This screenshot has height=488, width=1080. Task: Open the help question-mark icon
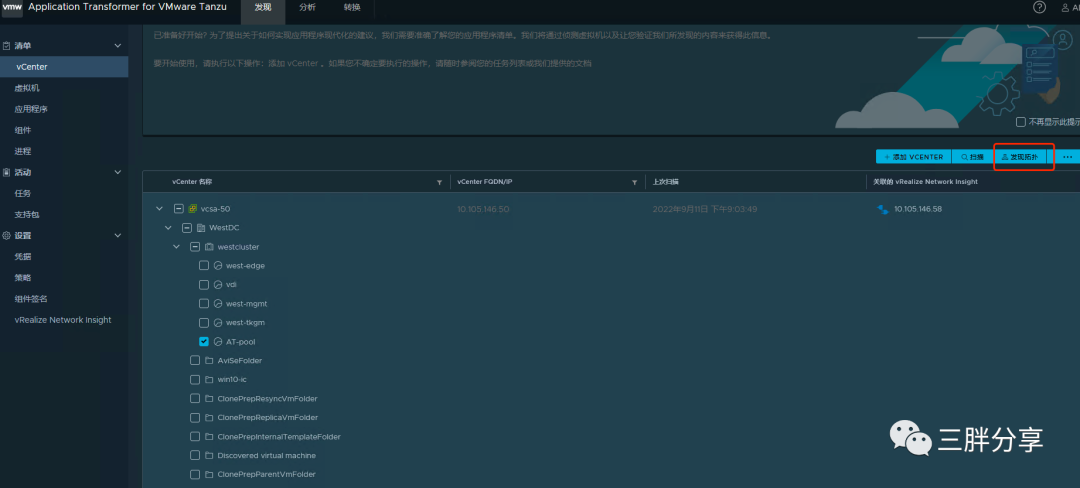pos(1039,7)
